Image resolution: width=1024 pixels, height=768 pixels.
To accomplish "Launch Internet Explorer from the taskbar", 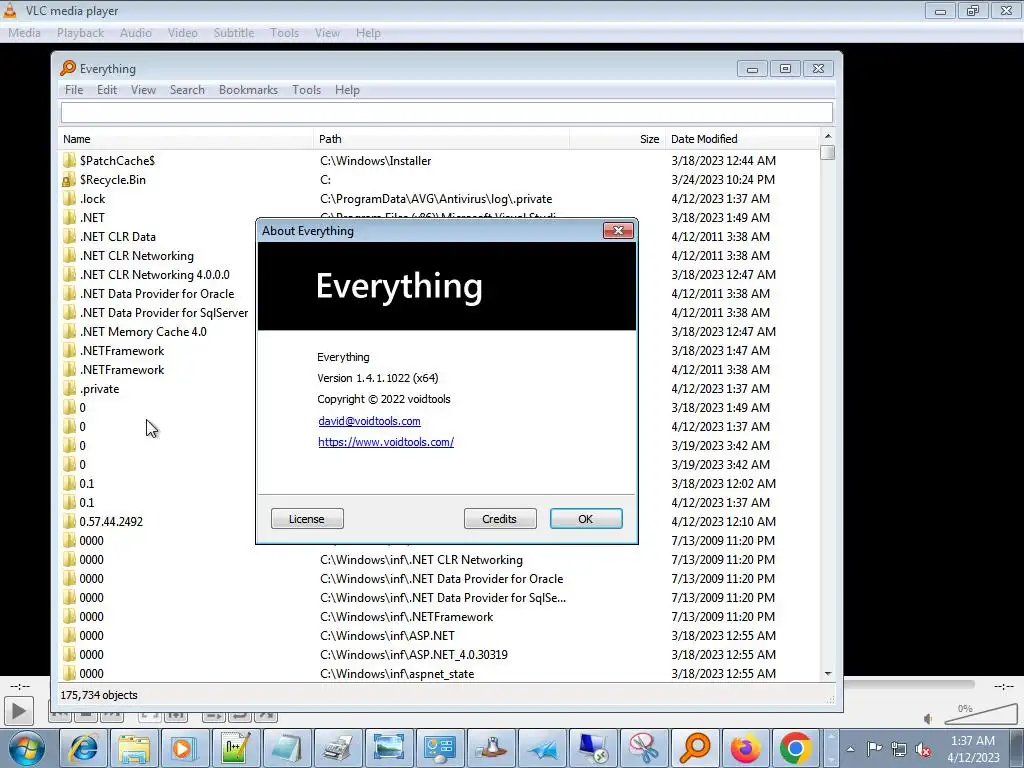I will pos(84,748).
